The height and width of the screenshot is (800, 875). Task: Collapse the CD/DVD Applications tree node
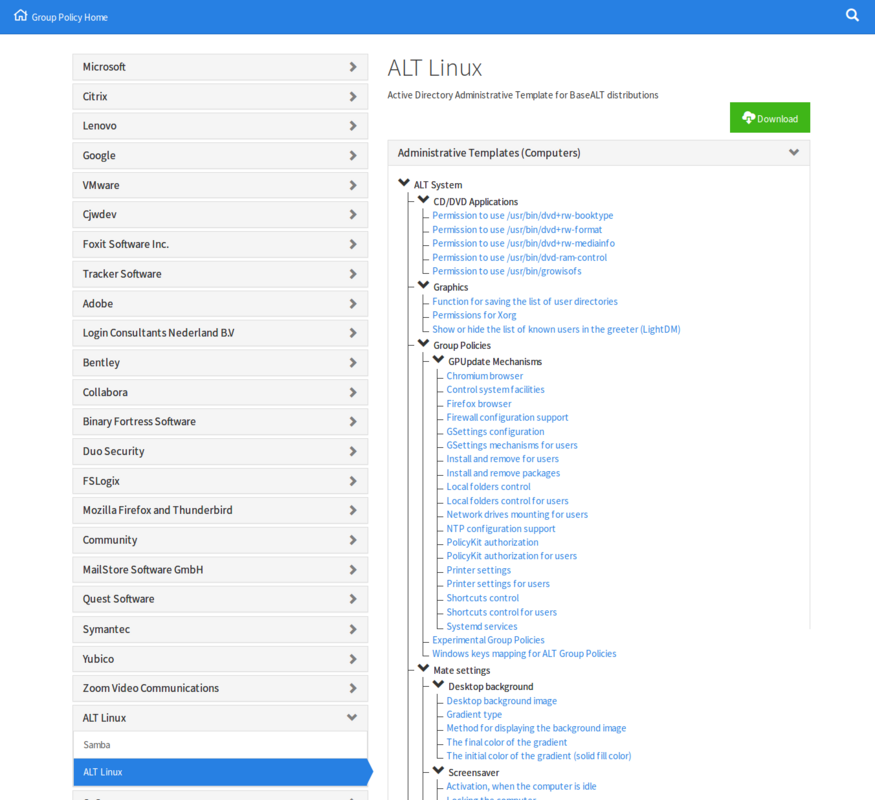424,200
